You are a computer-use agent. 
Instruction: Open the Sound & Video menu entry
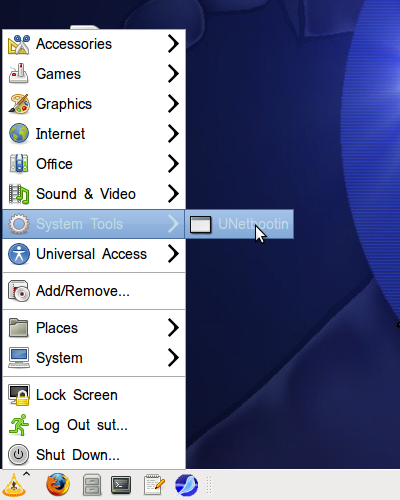(x=94, y=194)
